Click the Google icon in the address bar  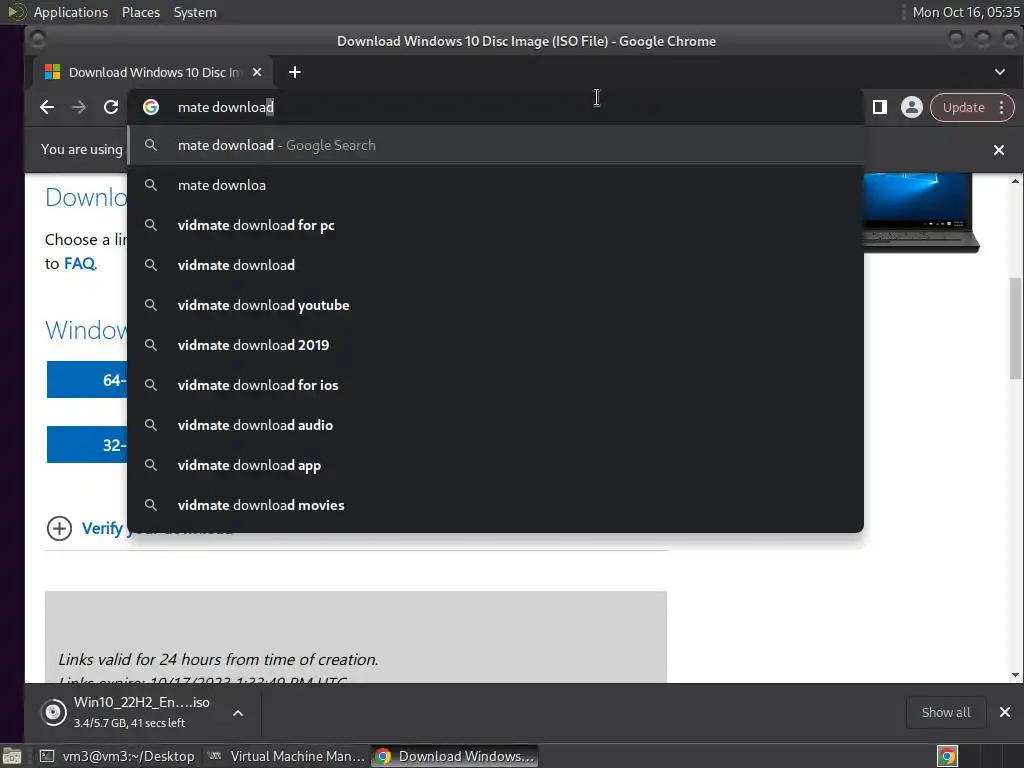coord(151,107)
